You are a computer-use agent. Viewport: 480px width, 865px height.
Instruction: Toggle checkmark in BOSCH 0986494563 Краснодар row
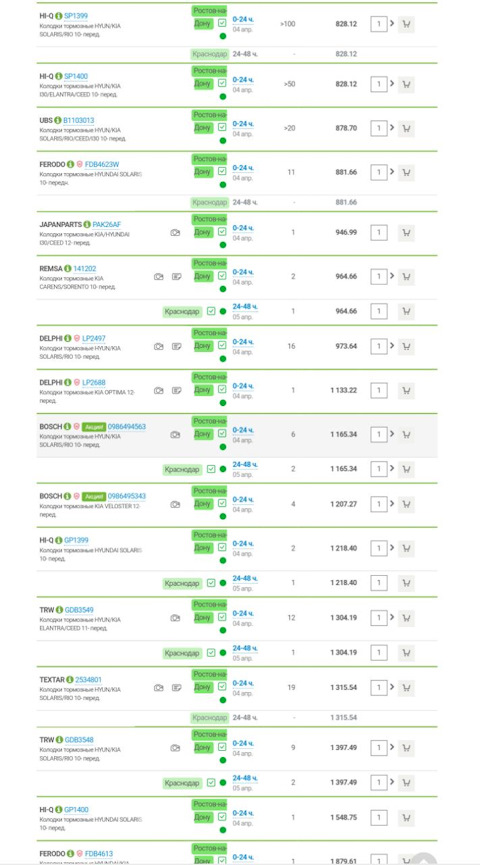(211, 469)
